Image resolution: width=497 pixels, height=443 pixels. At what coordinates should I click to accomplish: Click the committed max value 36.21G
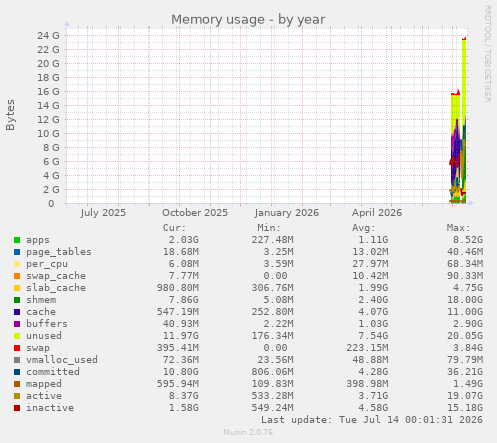coord(465,372)
